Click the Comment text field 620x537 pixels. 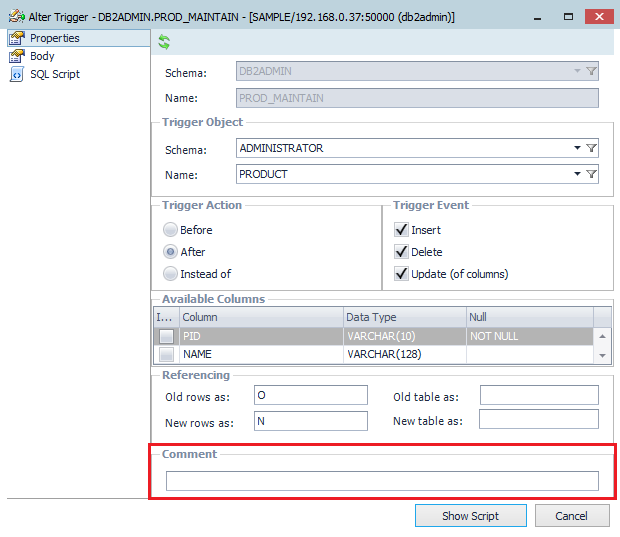382,481
